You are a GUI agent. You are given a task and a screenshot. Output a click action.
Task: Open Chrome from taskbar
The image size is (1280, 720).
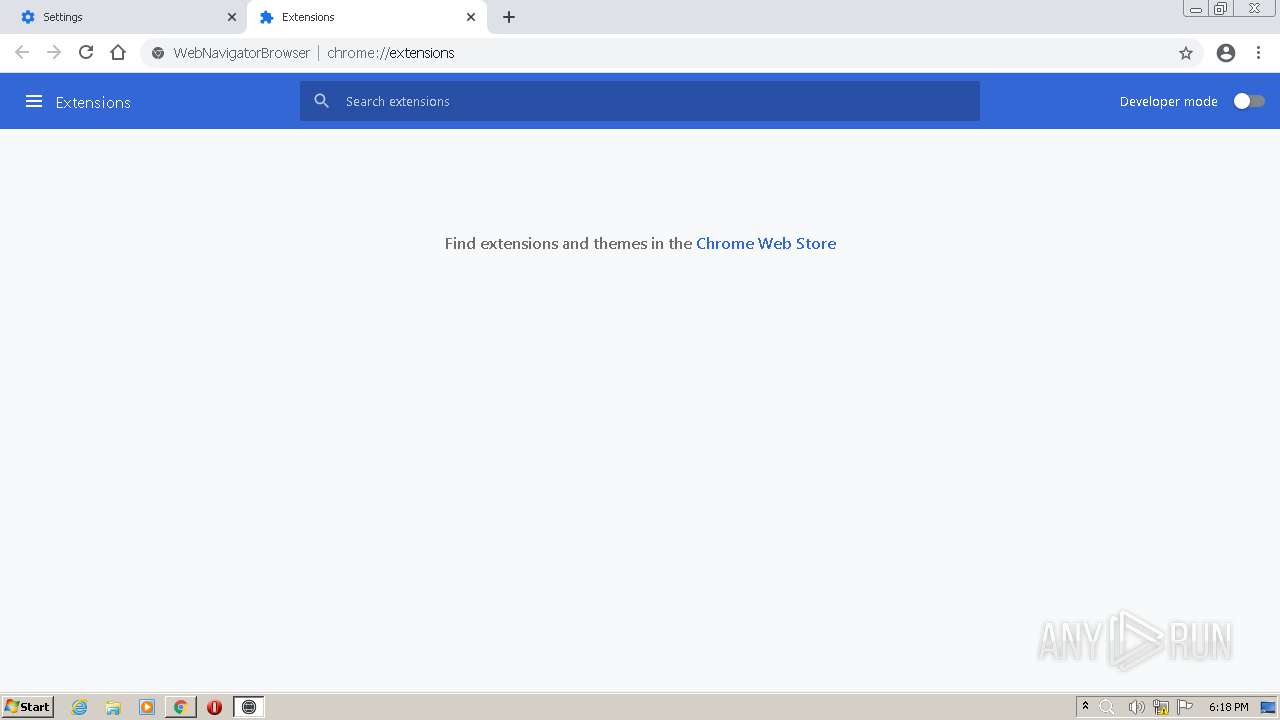tap(181, 707)
